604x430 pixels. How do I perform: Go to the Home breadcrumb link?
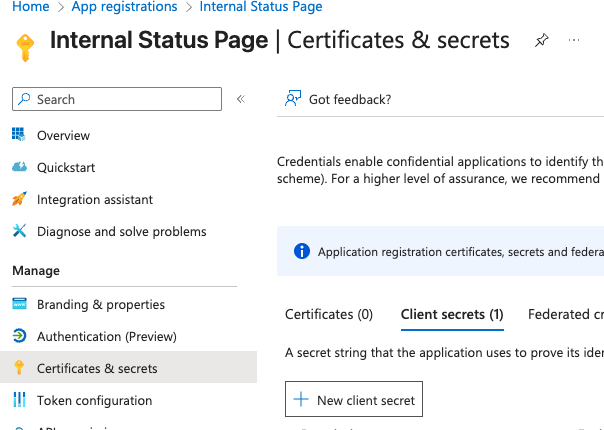pyautogui.click(x=31, y=7)
